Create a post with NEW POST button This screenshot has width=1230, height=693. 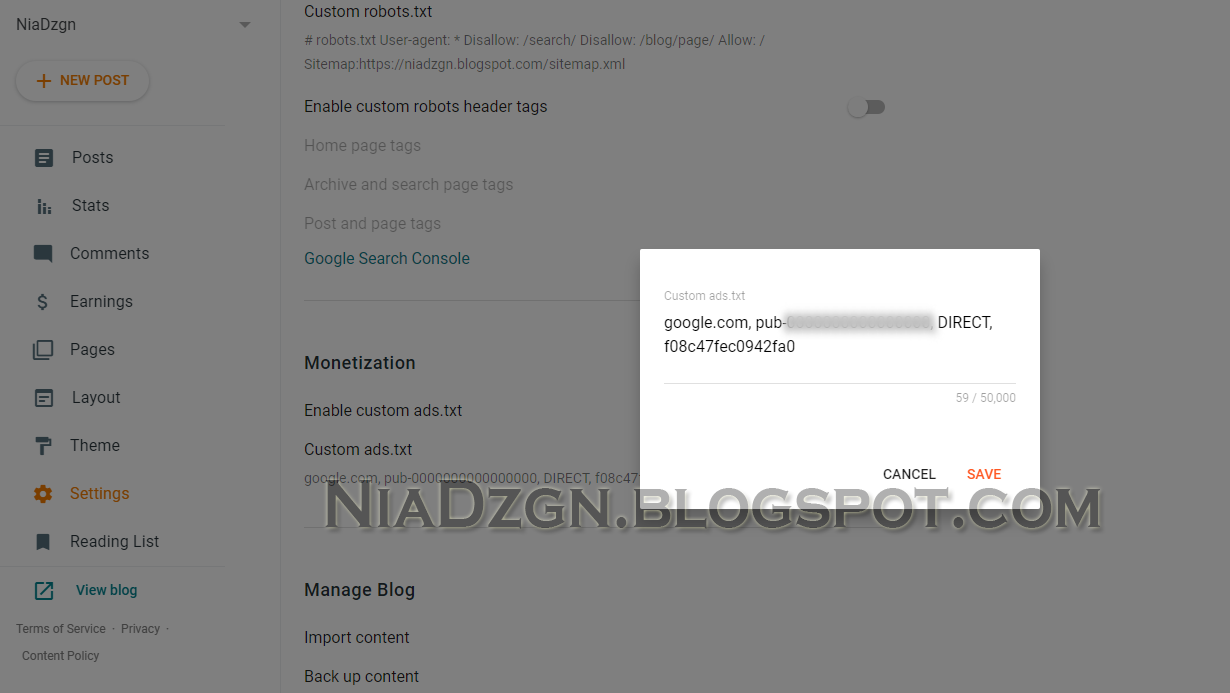pos(83,81)
